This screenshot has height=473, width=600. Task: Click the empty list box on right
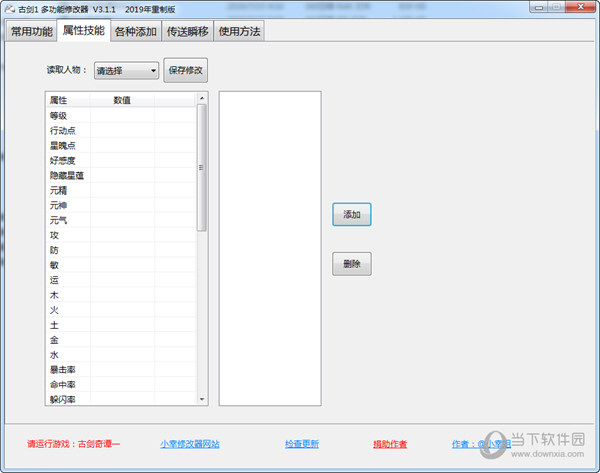point(270,248)
